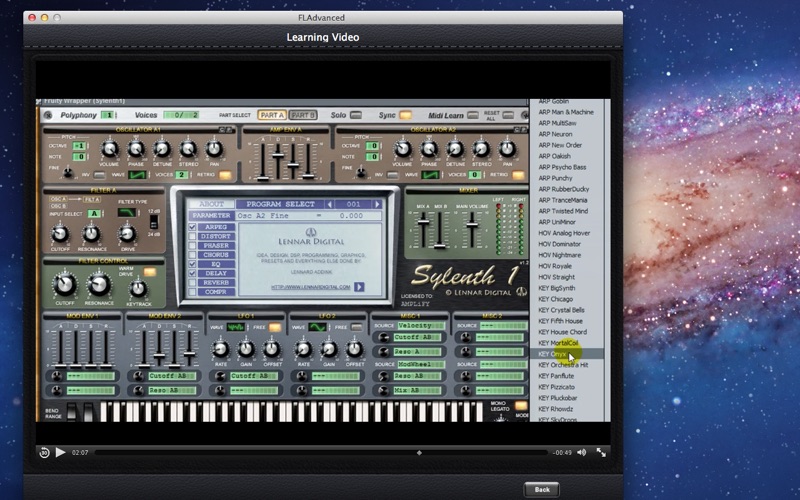Click the Oscillator A1 Stereo knob
The image size is (800, 500).
(x=188, y=149)
